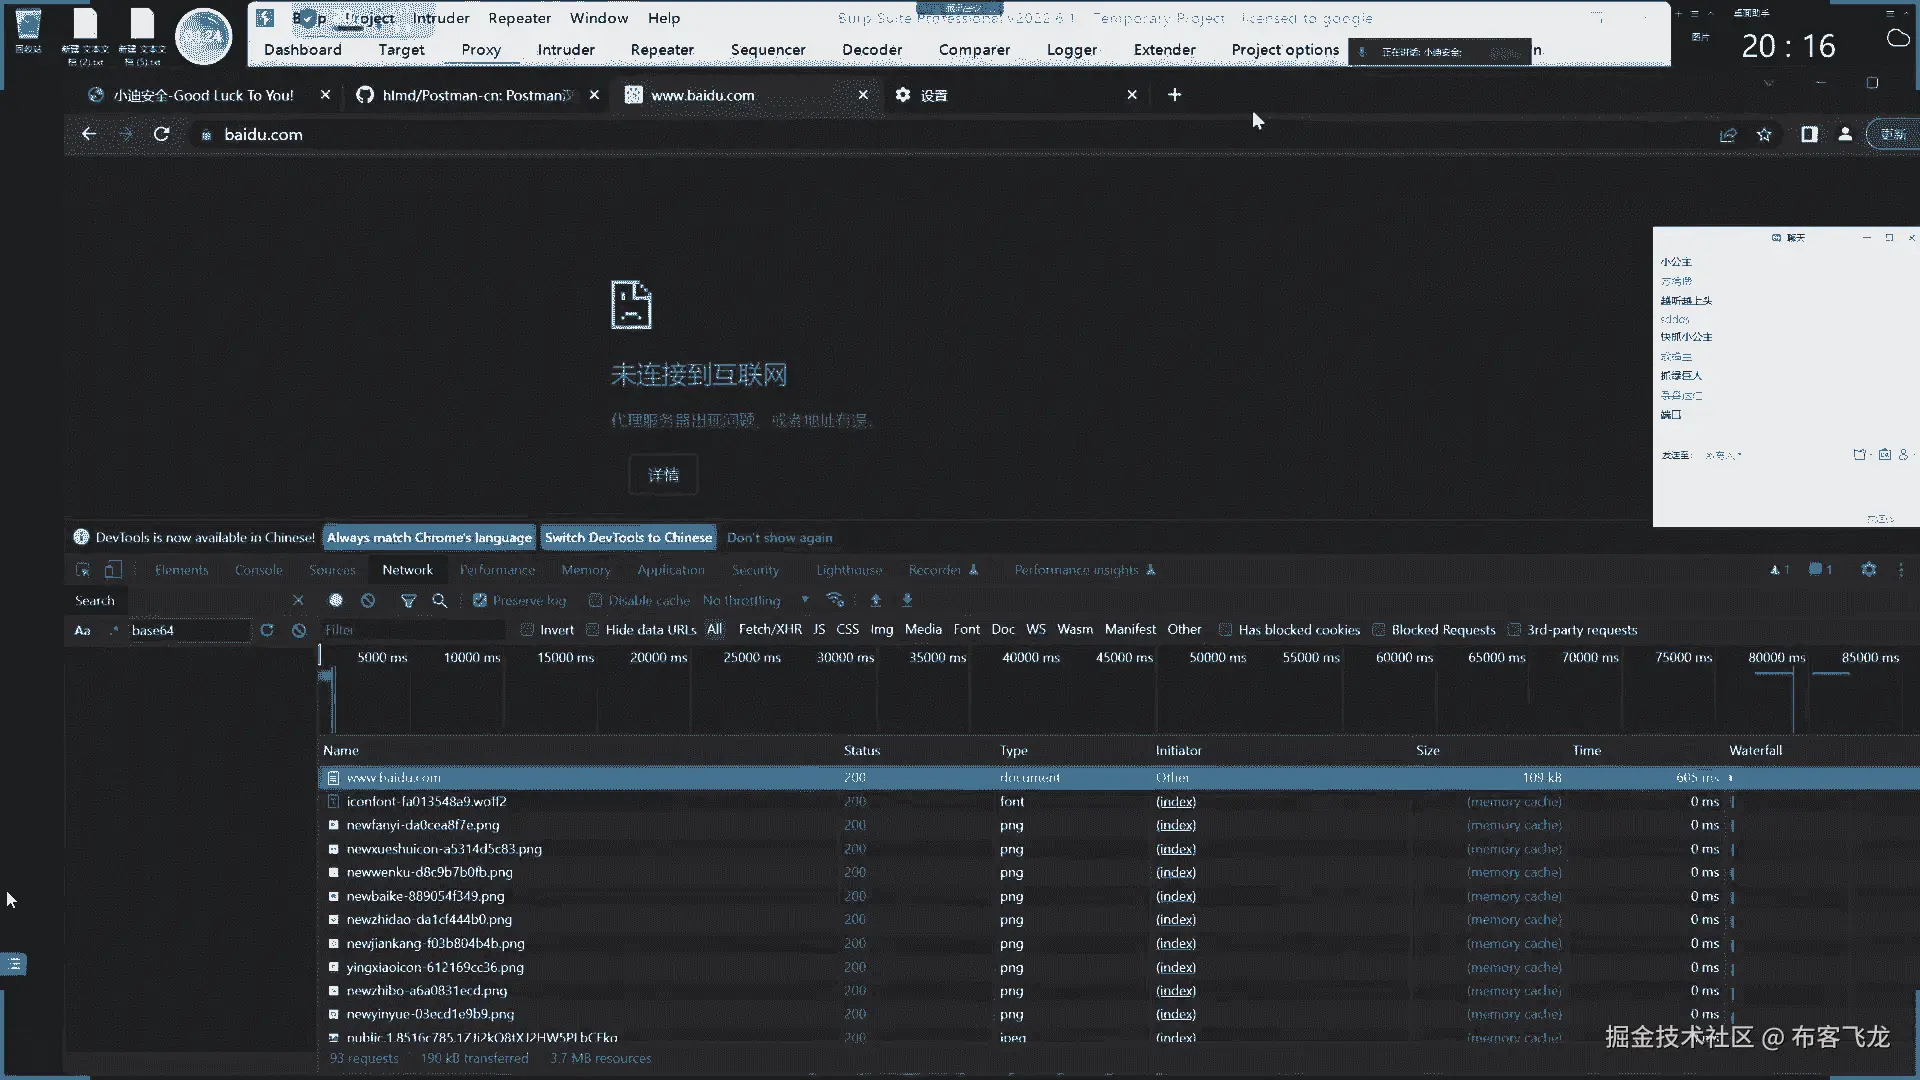Click the (index) initiator link for iconfont

[1175, 801]
